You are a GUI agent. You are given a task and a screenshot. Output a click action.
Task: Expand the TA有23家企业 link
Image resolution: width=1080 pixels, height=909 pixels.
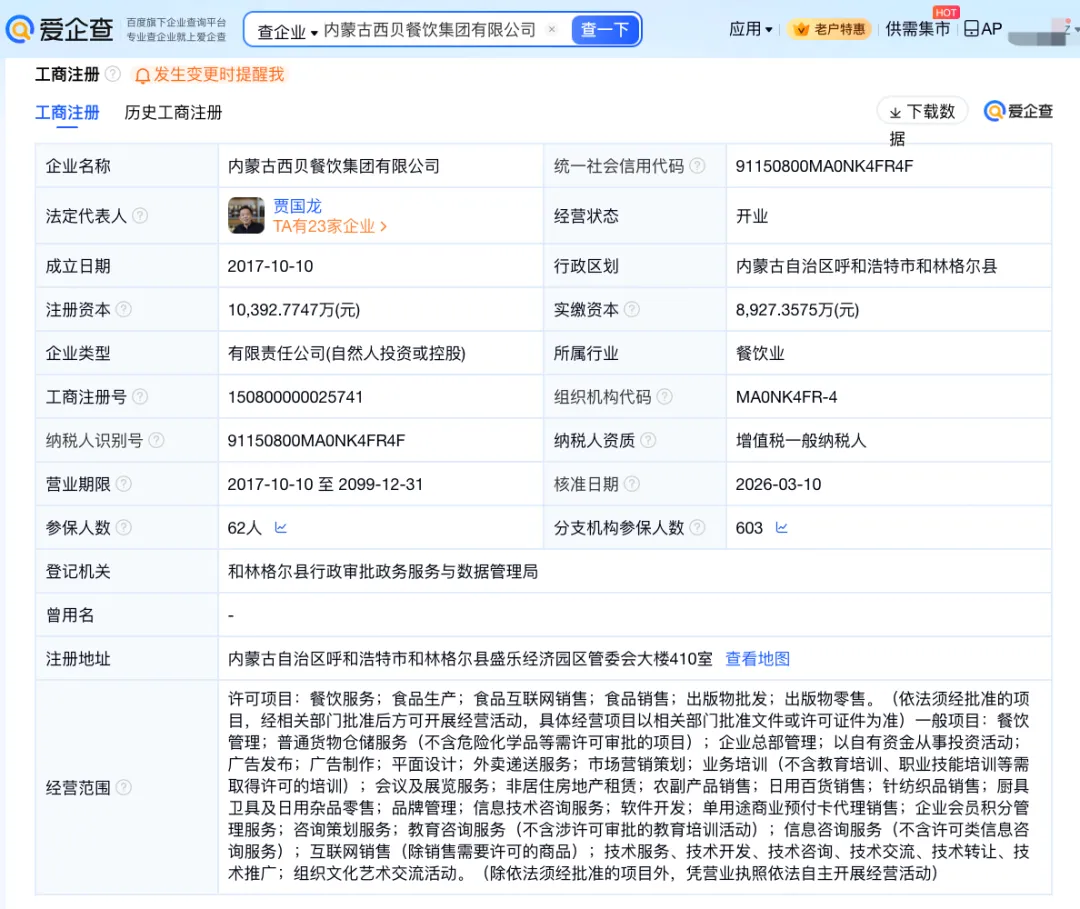[x=330, y=227]
